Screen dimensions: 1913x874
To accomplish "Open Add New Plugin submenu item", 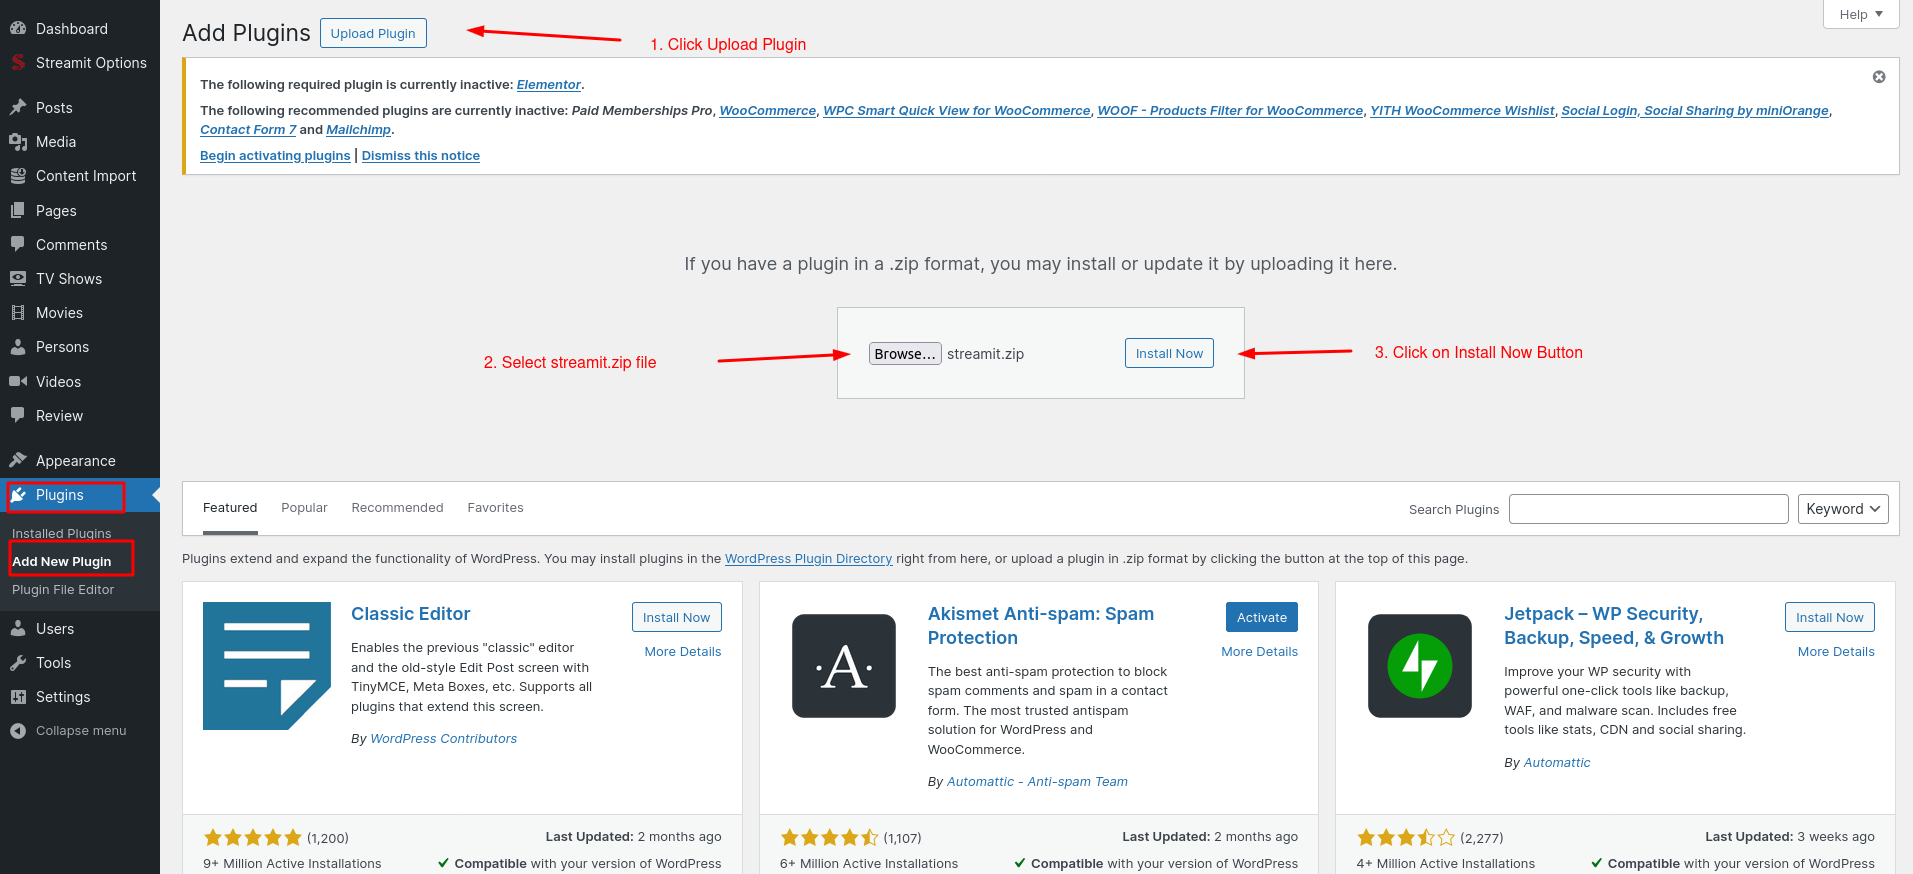I will [62, 562].
